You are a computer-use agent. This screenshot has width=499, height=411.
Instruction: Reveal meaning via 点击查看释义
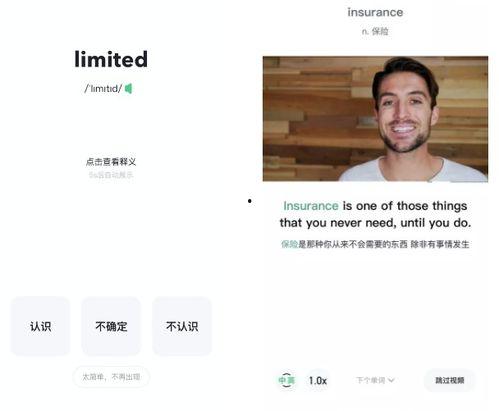click(111, 162)
